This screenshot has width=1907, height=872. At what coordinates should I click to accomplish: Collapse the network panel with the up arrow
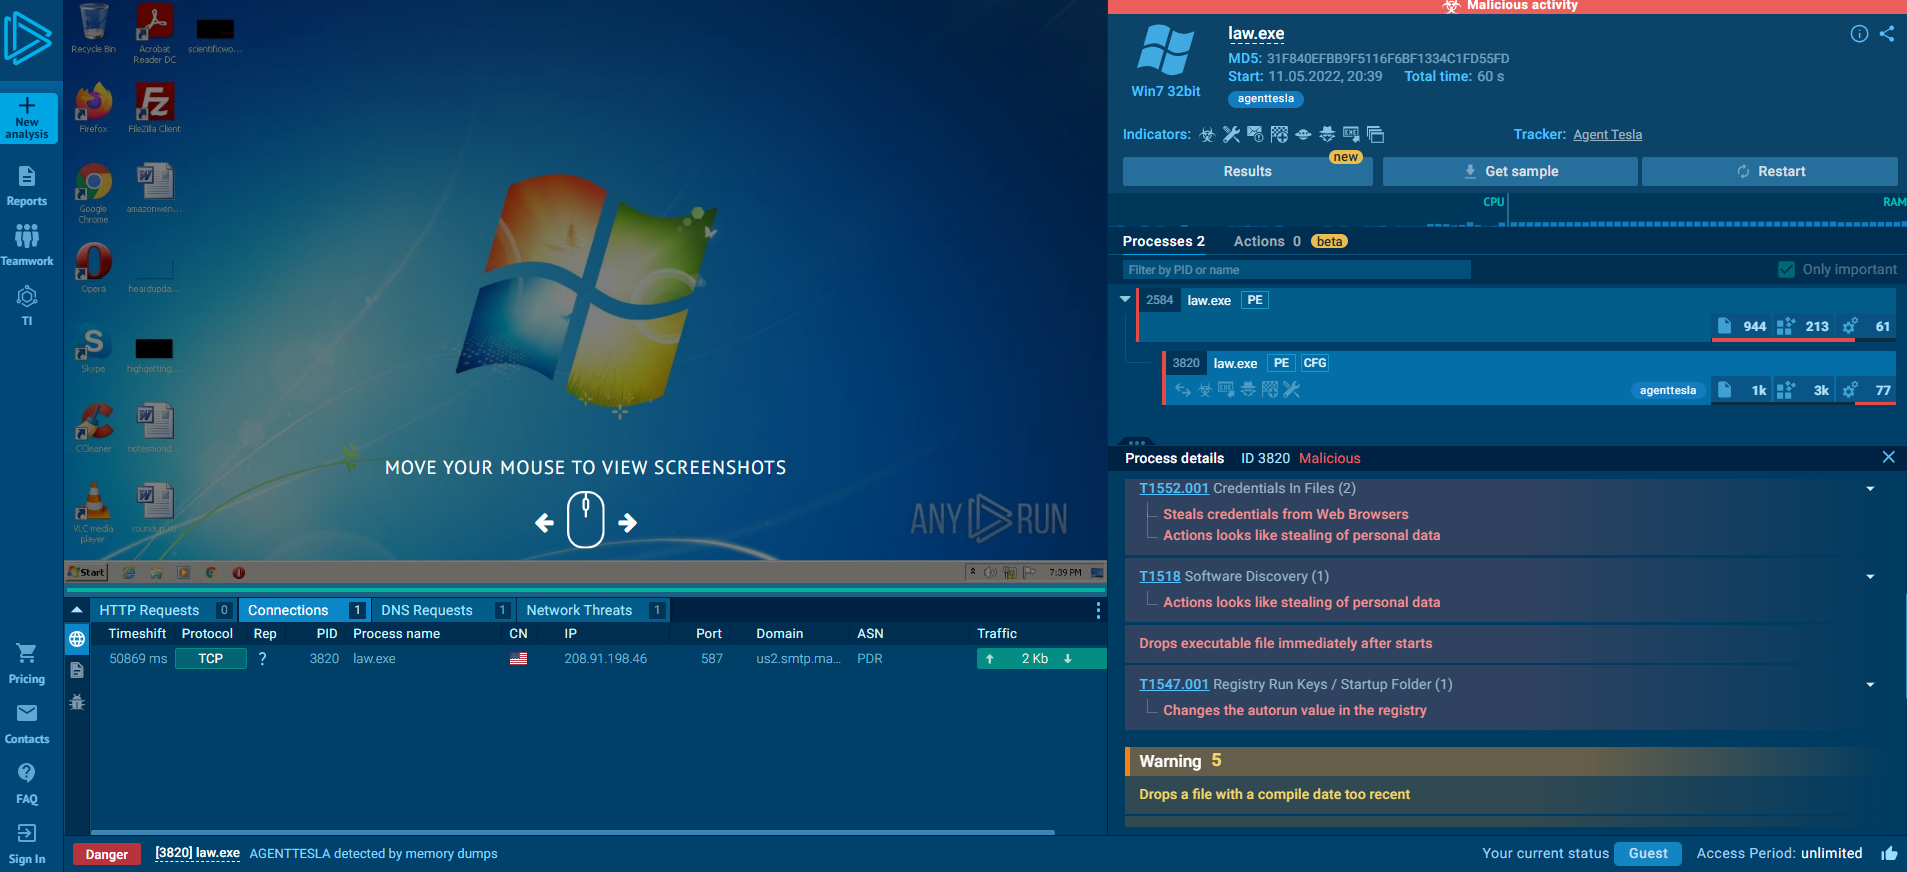[x=77, y=610]
